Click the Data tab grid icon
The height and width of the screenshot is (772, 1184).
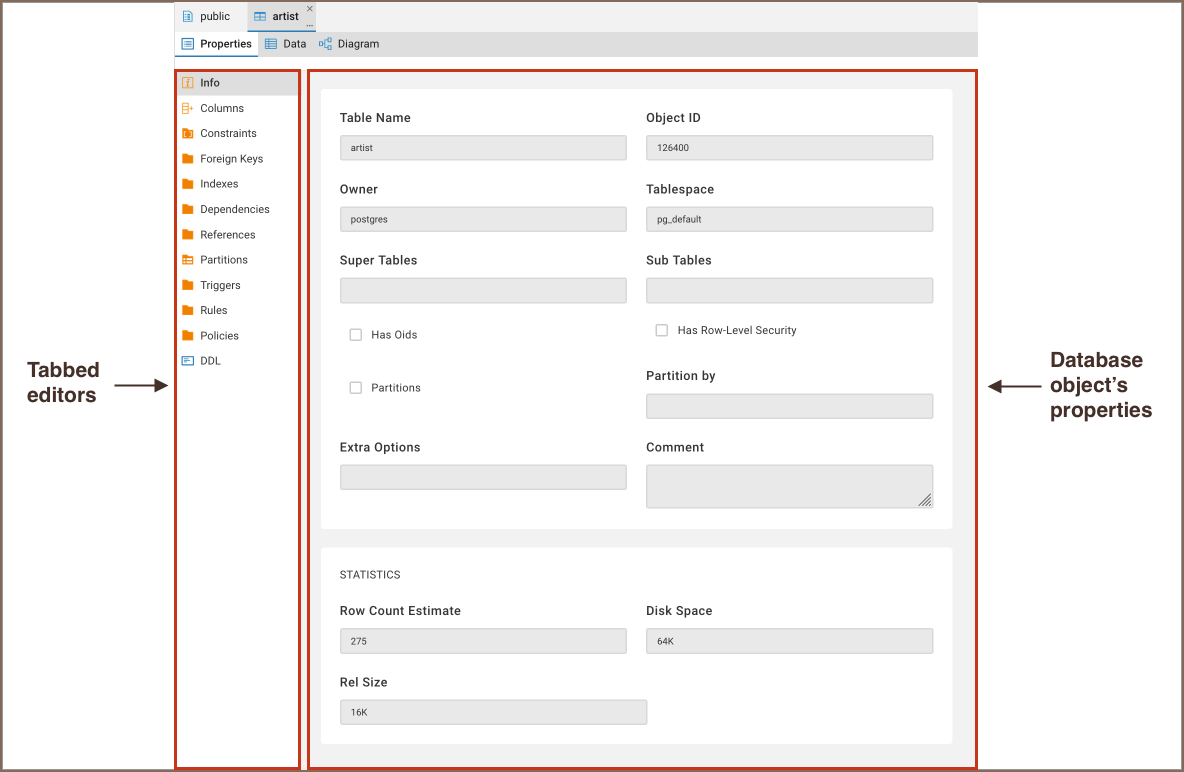[271, 44]
